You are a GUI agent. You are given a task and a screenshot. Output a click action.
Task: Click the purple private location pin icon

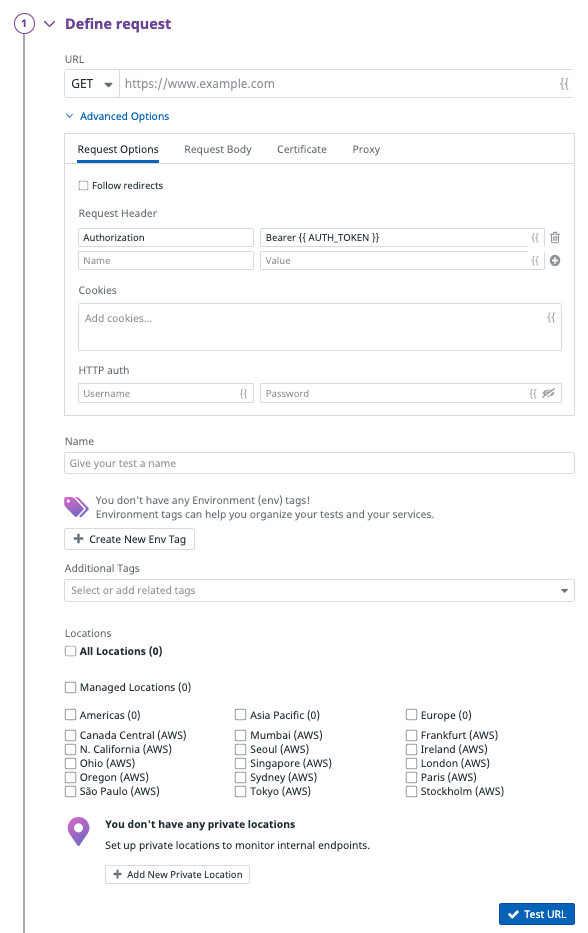(79, 831)
